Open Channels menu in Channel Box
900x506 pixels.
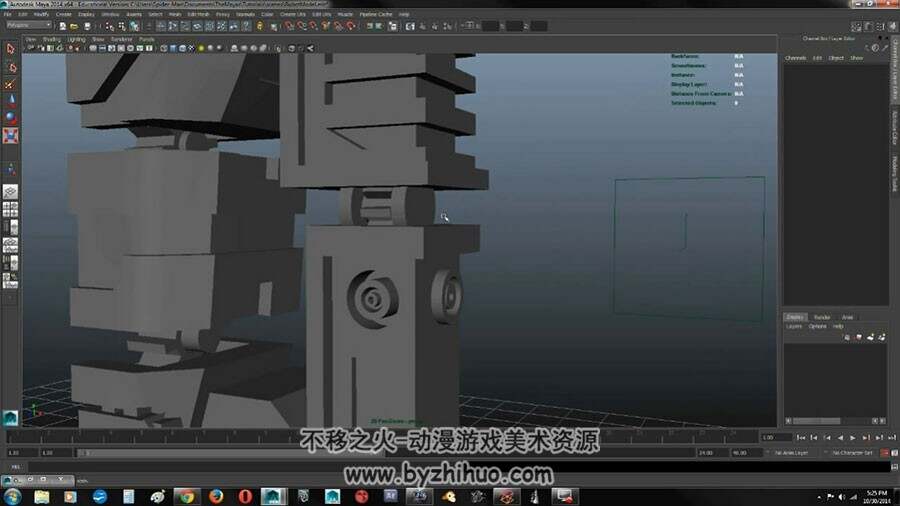point(796,58)
